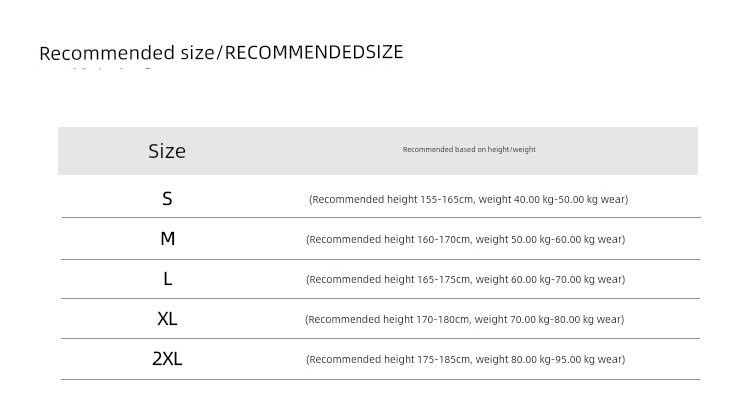Click the bottom border under the 2XL row

(380, 379)
